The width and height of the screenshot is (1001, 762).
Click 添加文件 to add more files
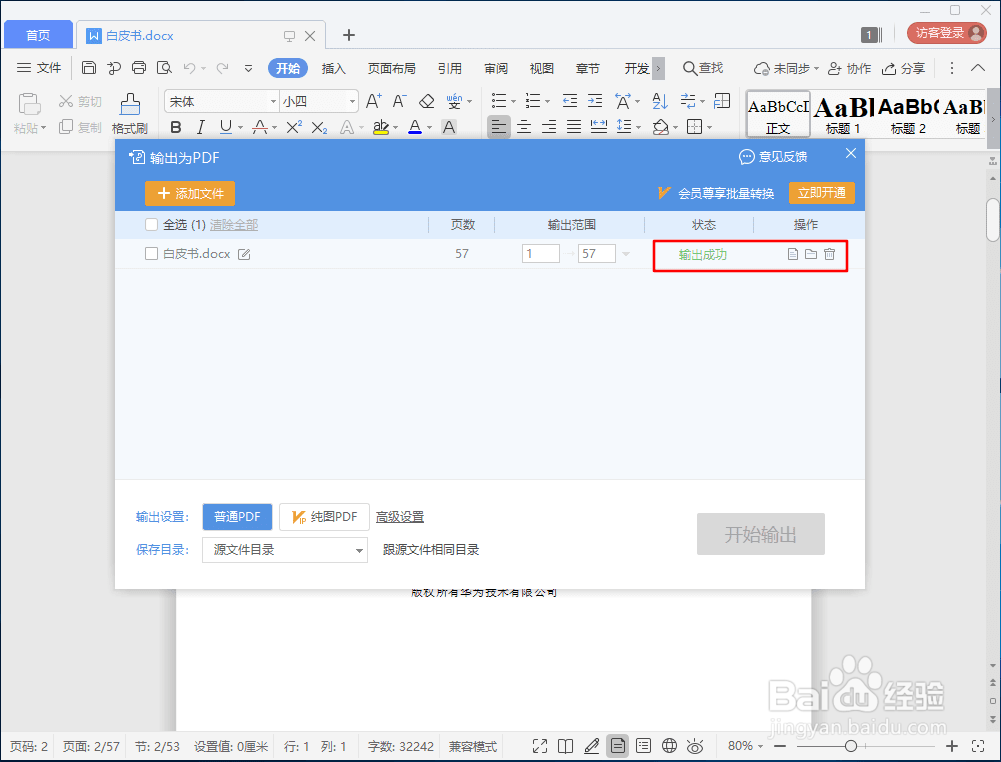[190, 193]
